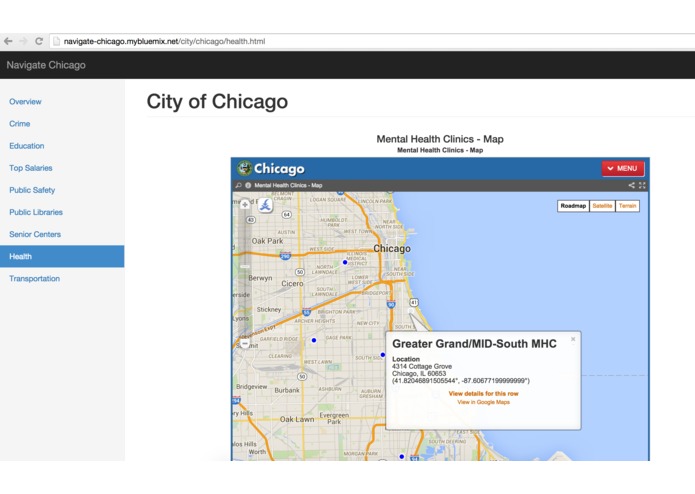Click the Route 43 shield on map
Screen dimensions: 695x494
tap(251, 220)
